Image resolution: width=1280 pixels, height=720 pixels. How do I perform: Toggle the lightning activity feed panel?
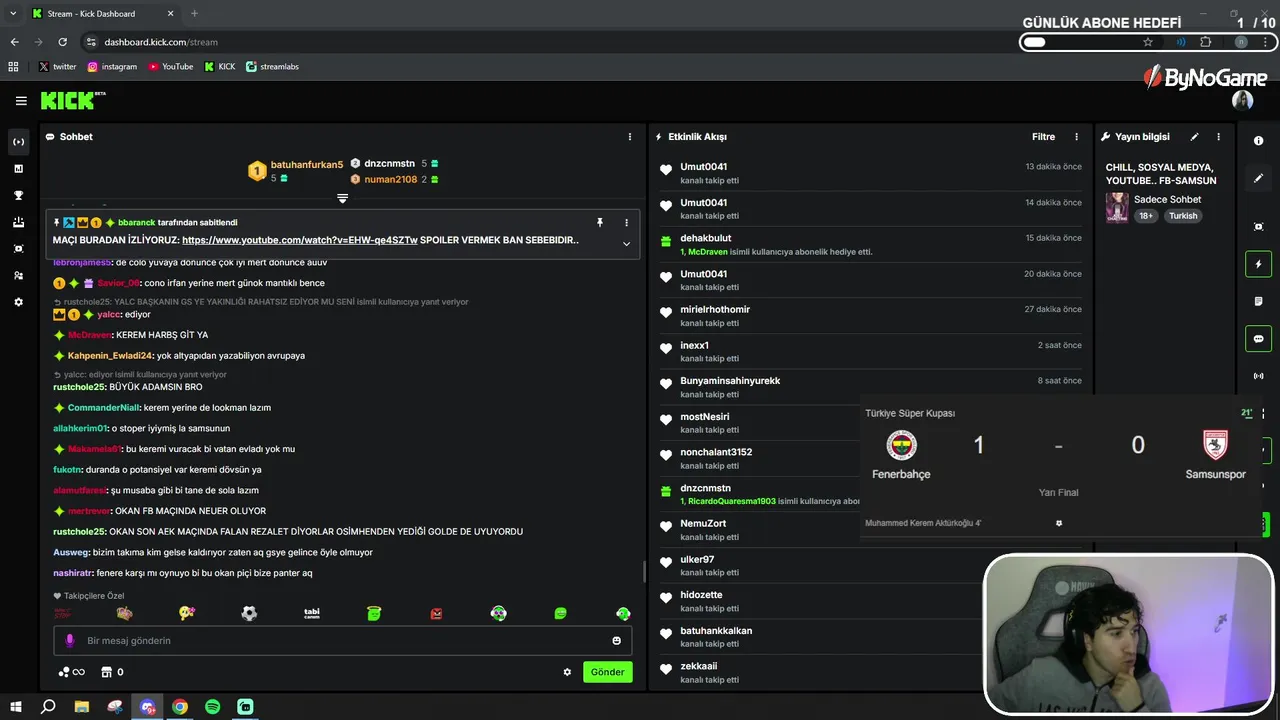tap(1258, 264)
